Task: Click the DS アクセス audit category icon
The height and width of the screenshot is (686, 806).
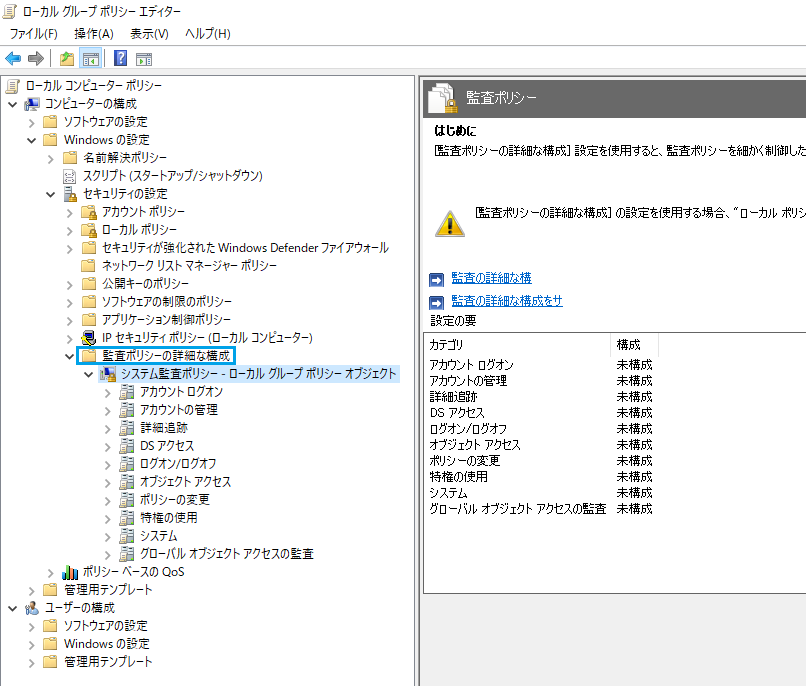Action: pos(127,446)
